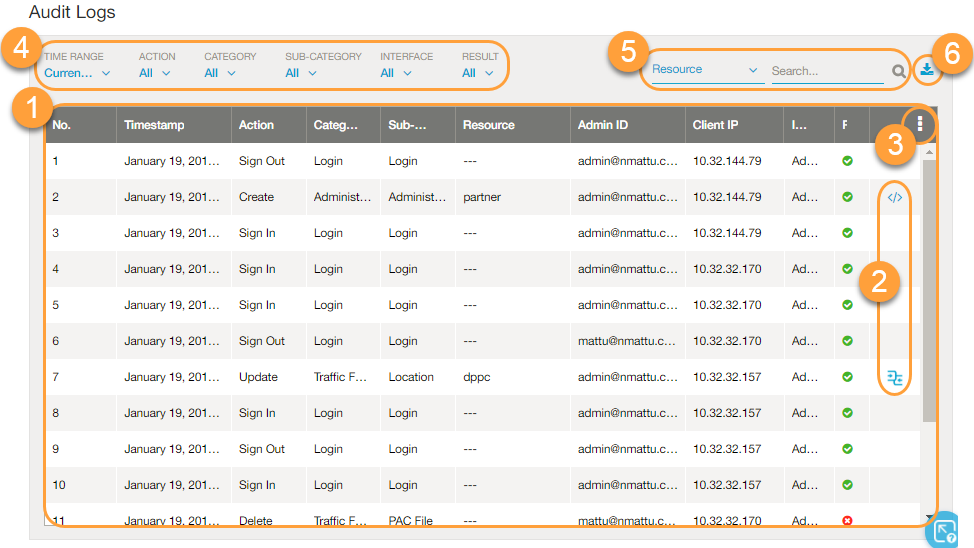Image resolution: width=974 pixels, height=548 pixels.
Task: Click the Categ... column header
Action: [x=343, y=125]
